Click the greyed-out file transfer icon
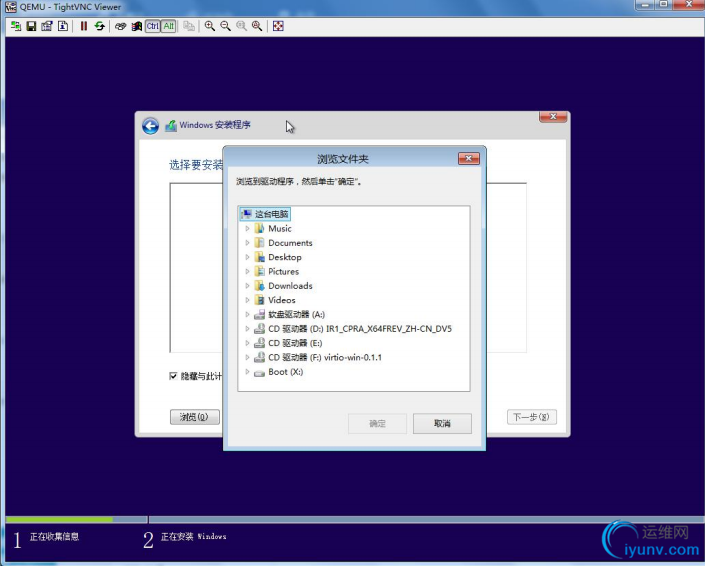 pyautogui.click(x=189, y=26)
